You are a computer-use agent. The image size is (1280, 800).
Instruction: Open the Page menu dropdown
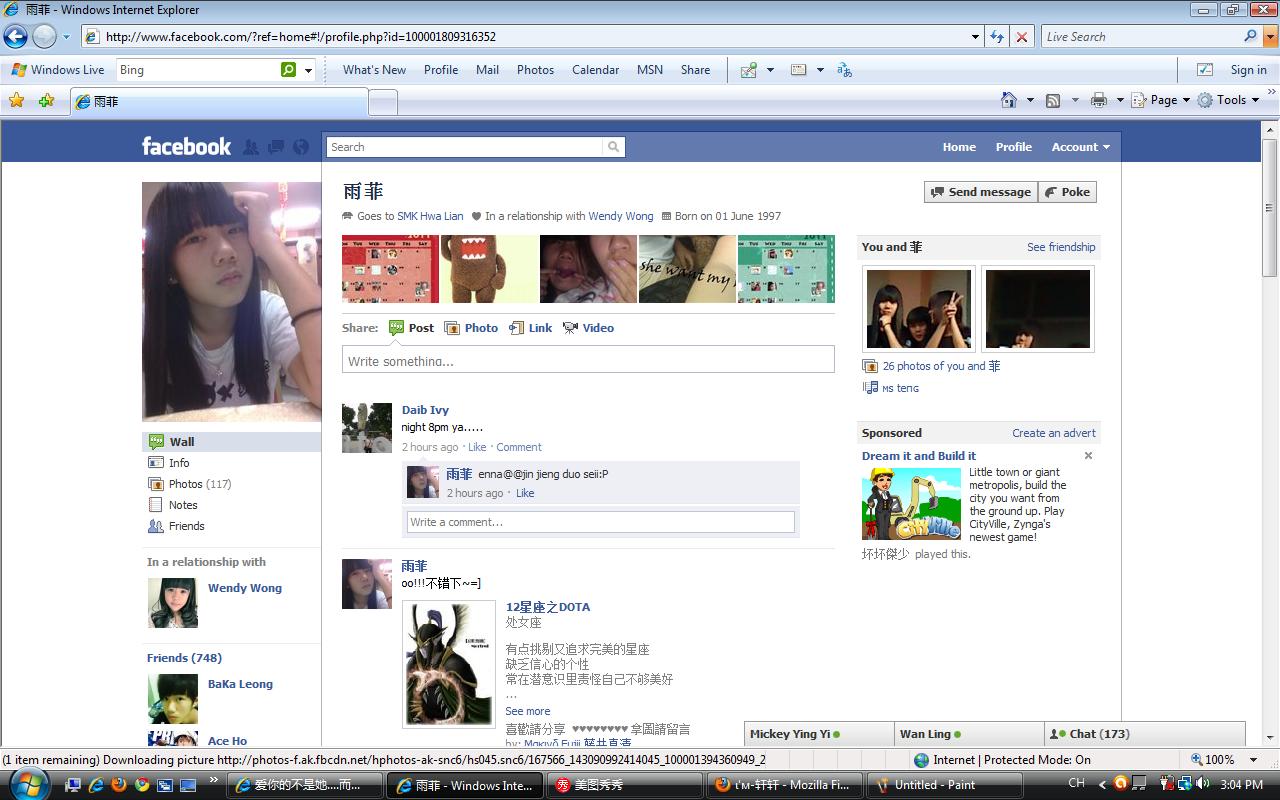pos(1160,100)
